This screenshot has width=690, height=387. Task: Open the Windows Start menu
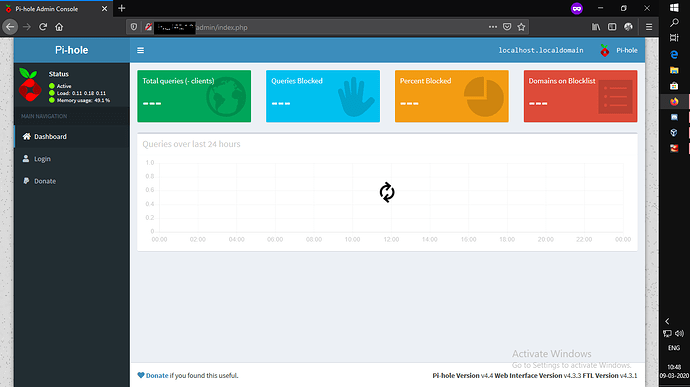click(674, 7)
